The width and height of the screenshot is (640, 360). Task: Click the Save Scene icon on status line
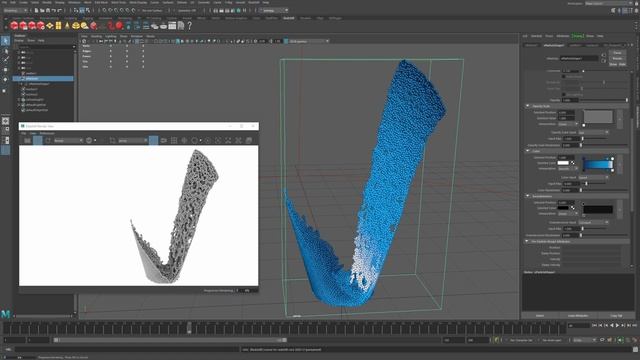(x=48, y=10)
